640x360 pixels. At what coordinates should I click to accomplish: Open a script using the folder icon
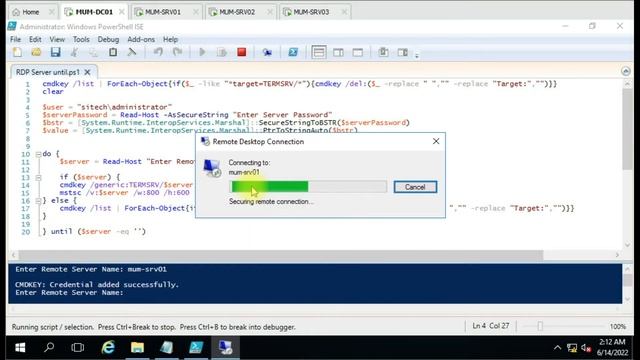click(36, 52)
